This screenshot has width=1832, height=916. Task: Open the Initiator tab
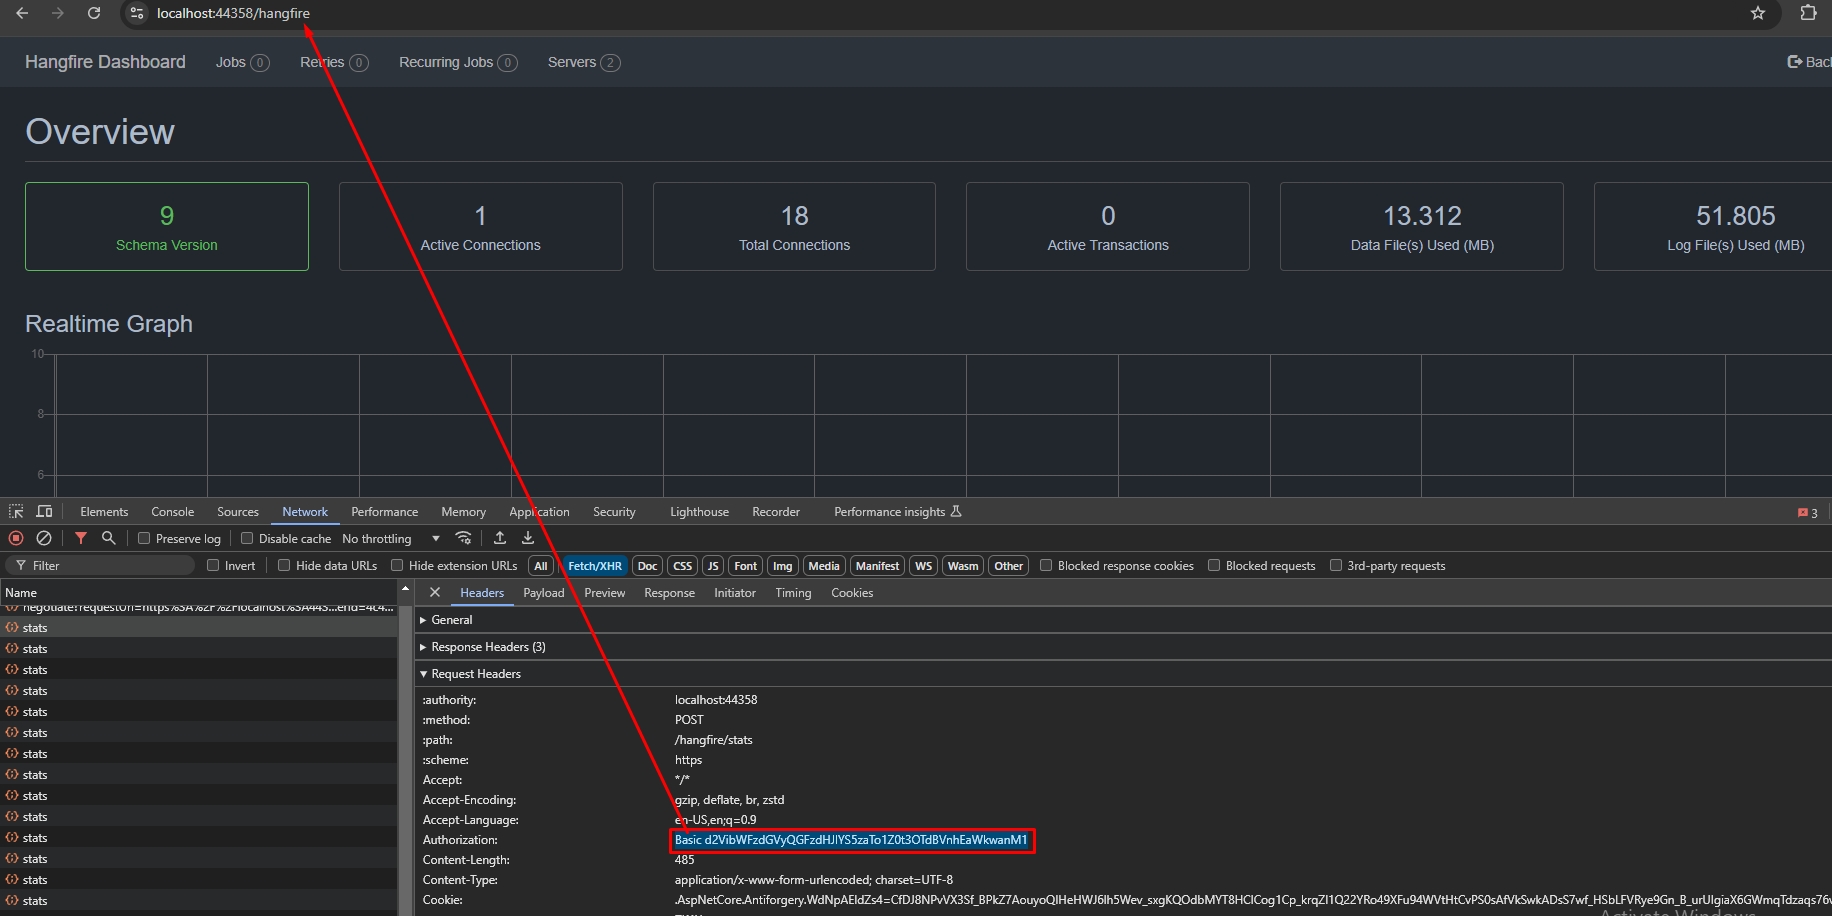click(735, 593)
